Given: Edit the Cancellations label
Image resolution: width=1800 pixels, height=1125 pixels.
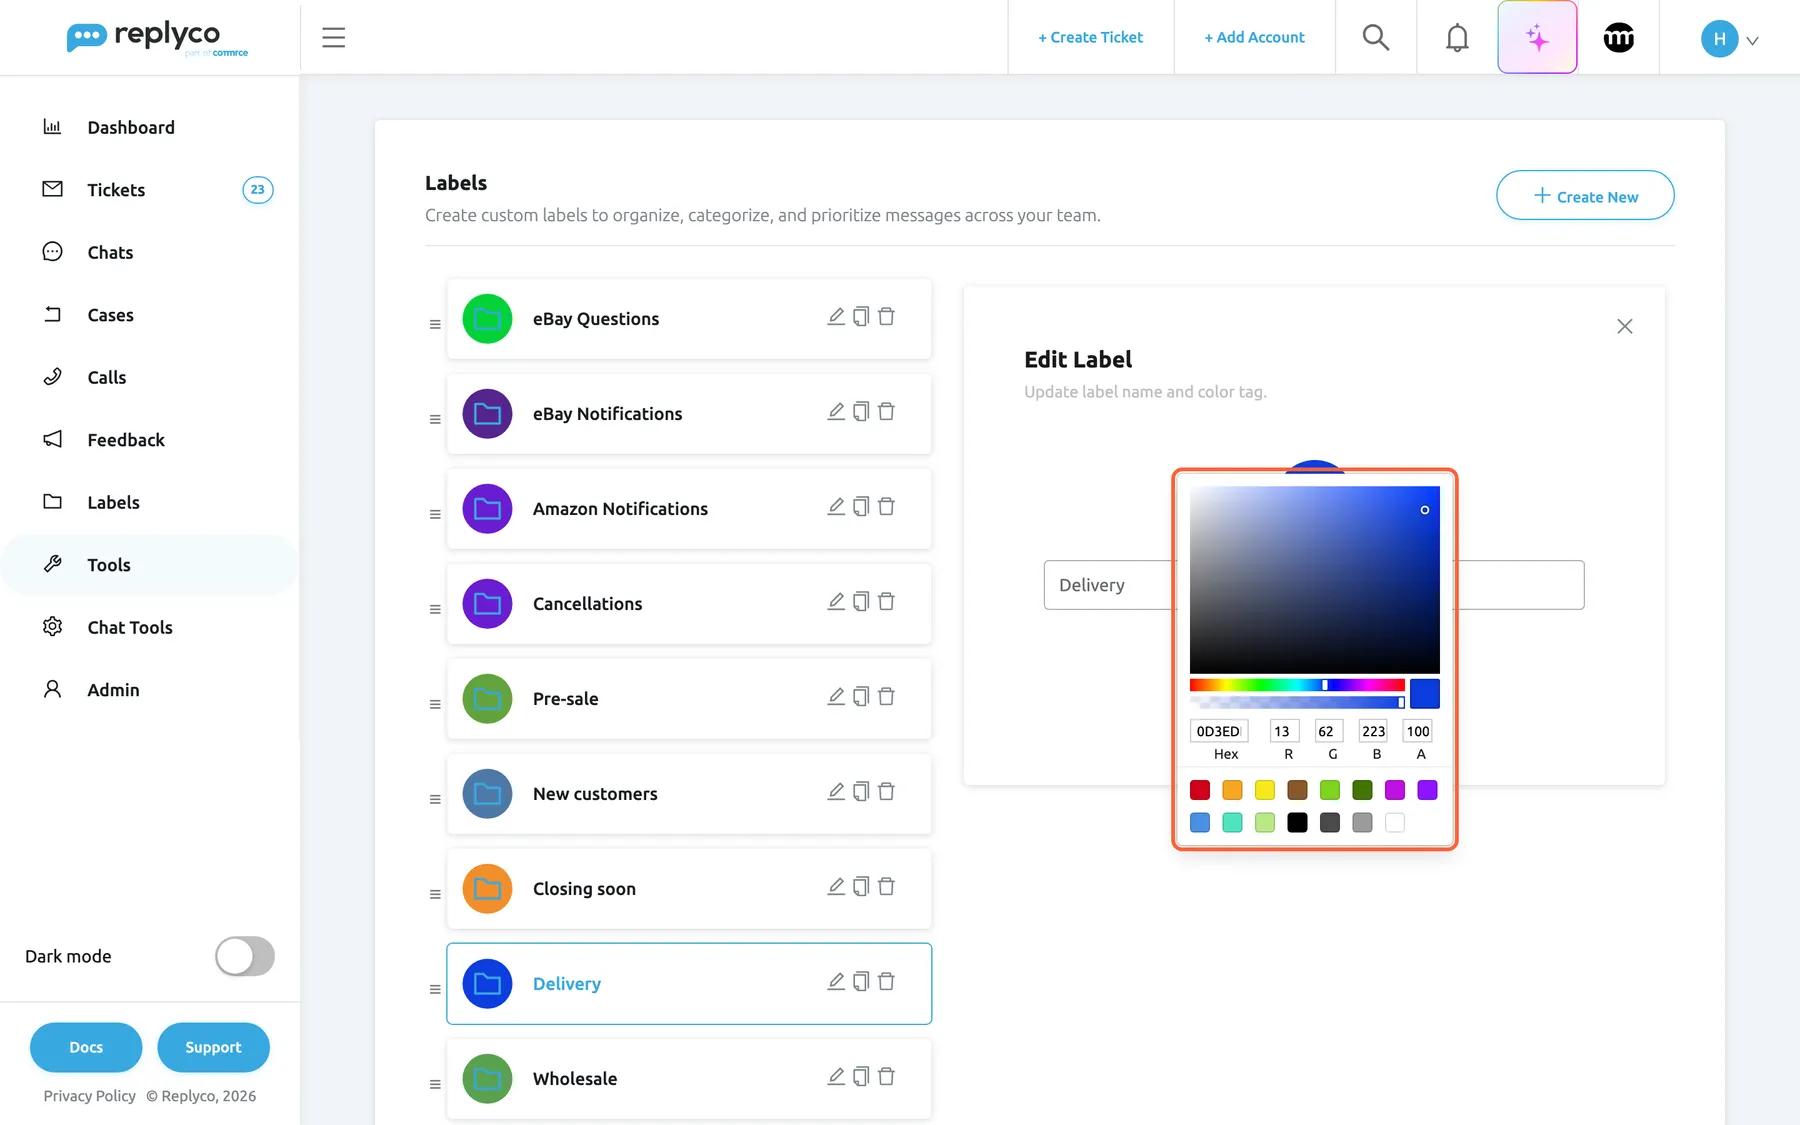Looking at the screenshot, I should pos(836,602).
